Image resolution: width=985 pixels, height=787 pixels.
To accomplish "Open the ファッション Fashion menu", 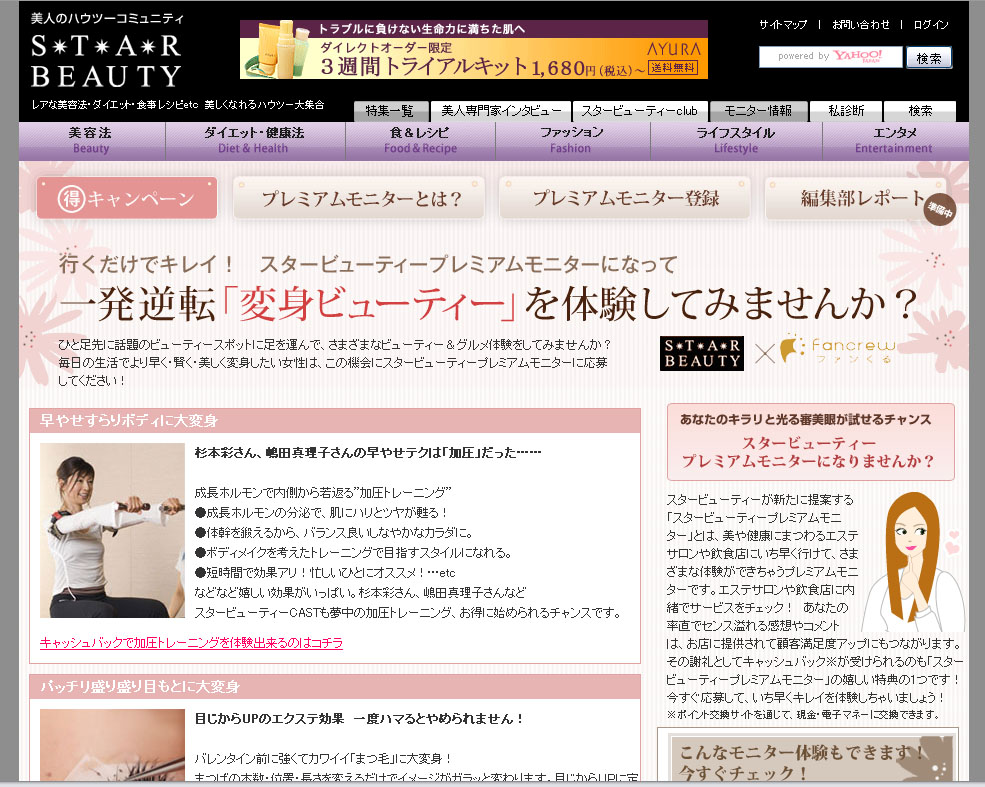I will coord(572,141).
